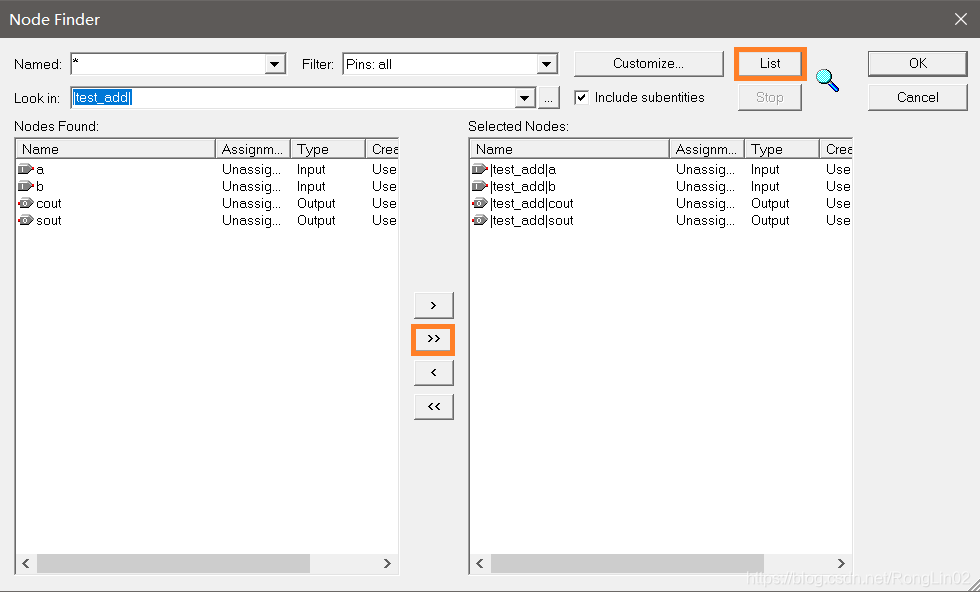Remove selected node with < button
980x597 pixels.
coord(433,373)
